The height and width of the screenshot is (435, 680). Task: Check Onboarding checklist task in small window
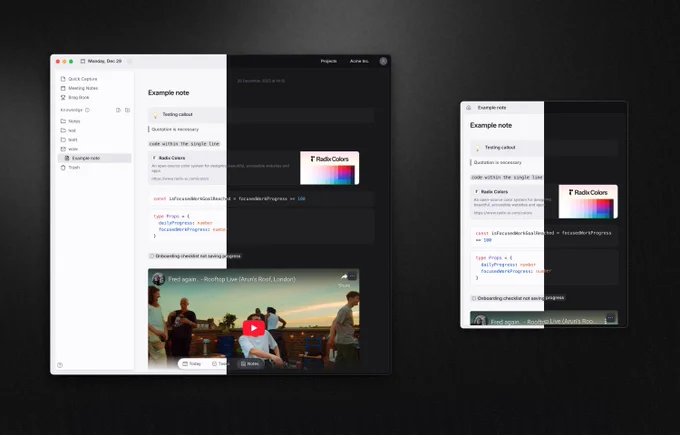474,298
